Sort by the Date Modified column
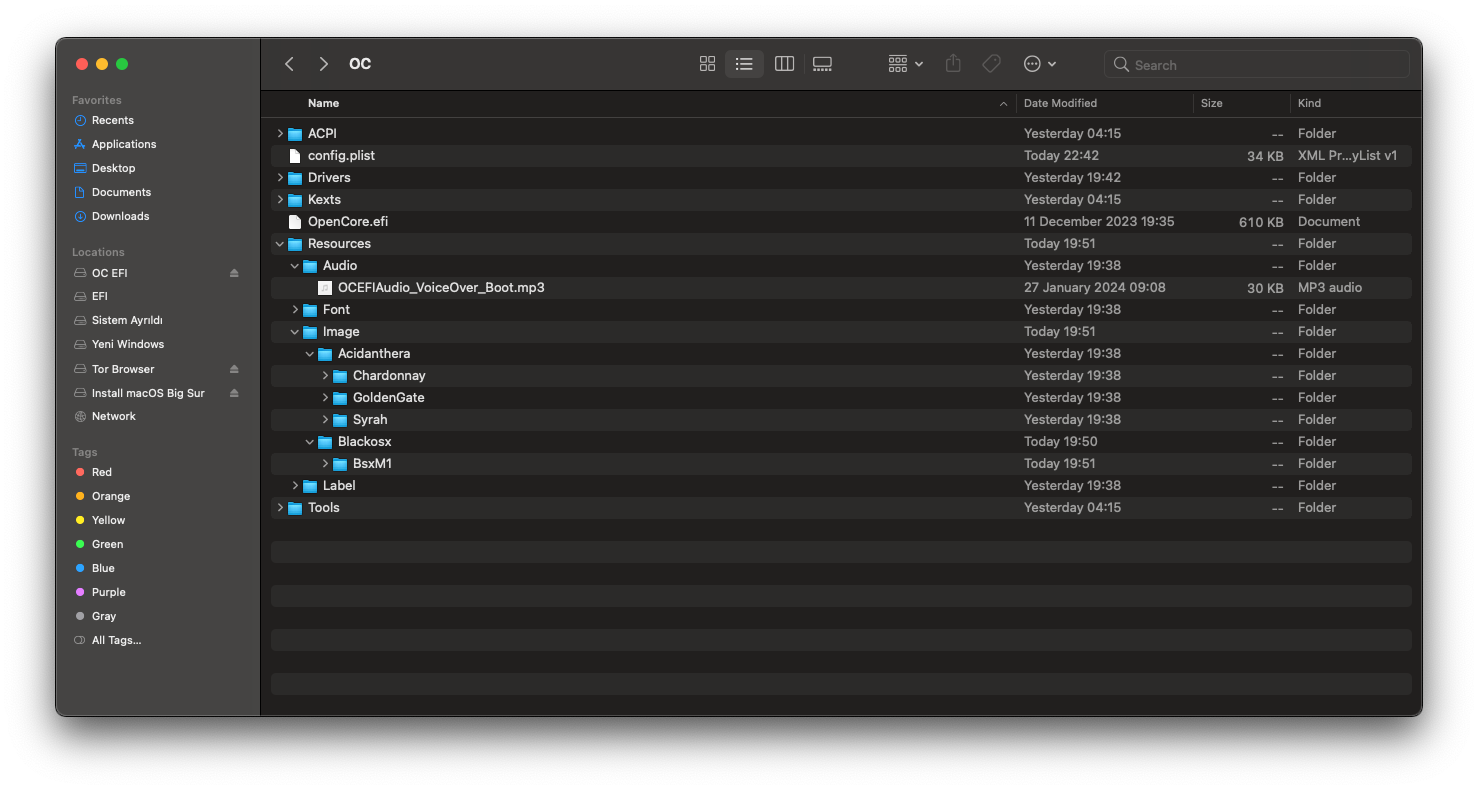The width and height of the screenshot is (1478, 790). pos(1060,103)
